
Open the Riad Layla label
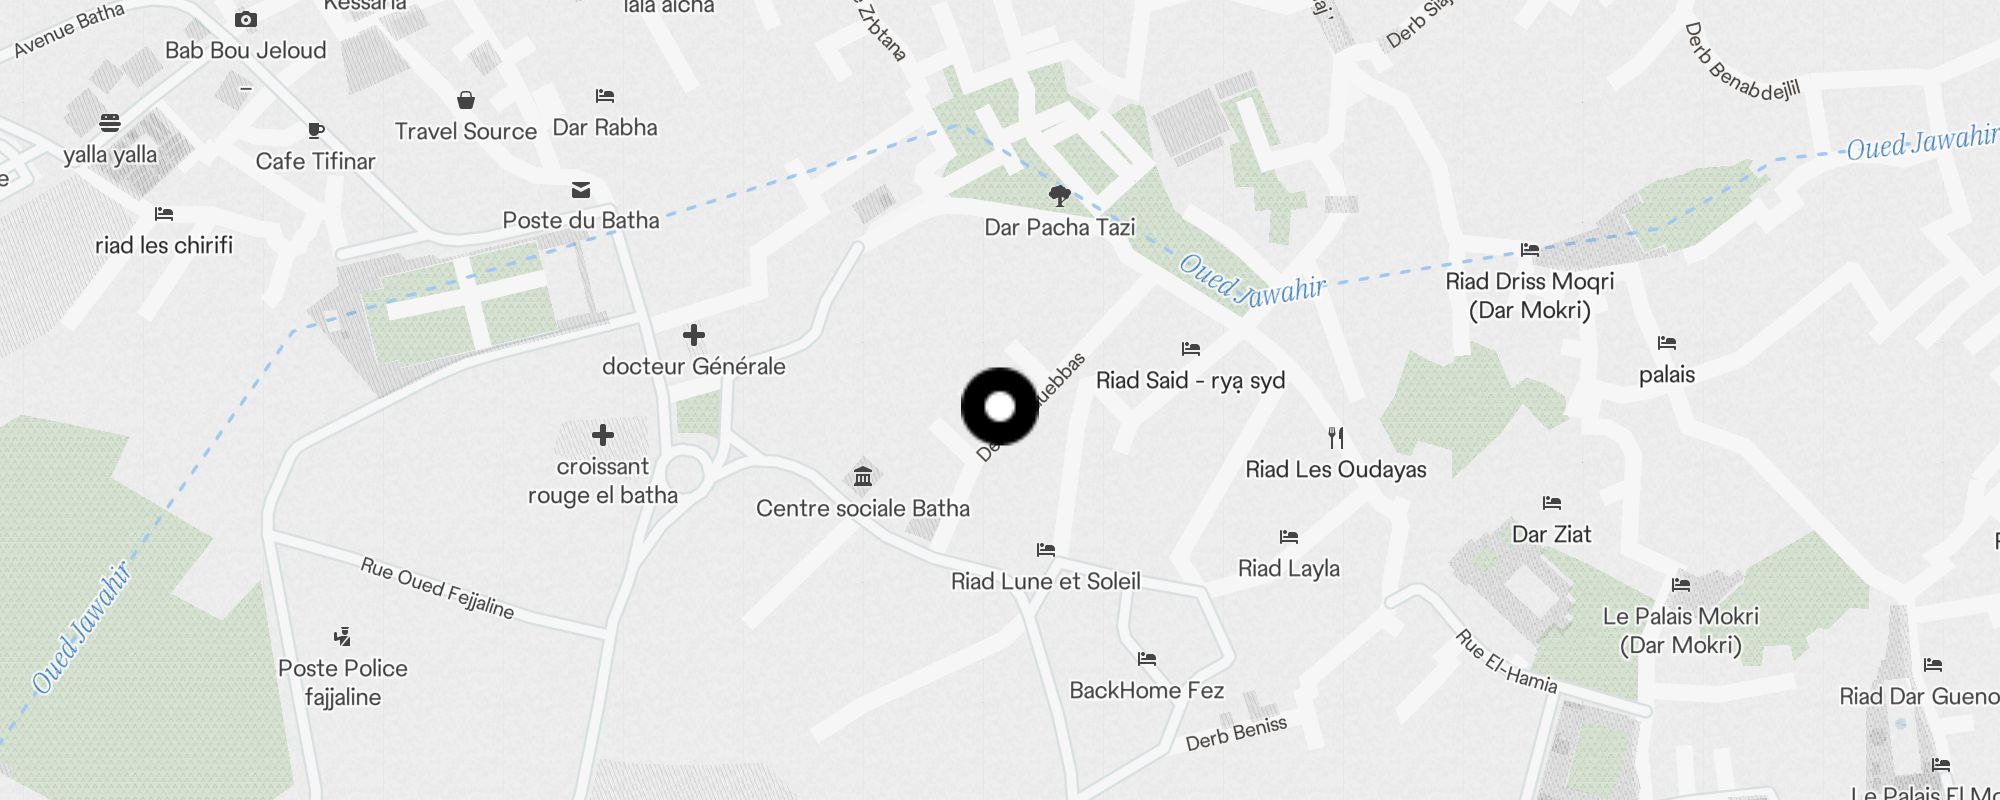1289,568
